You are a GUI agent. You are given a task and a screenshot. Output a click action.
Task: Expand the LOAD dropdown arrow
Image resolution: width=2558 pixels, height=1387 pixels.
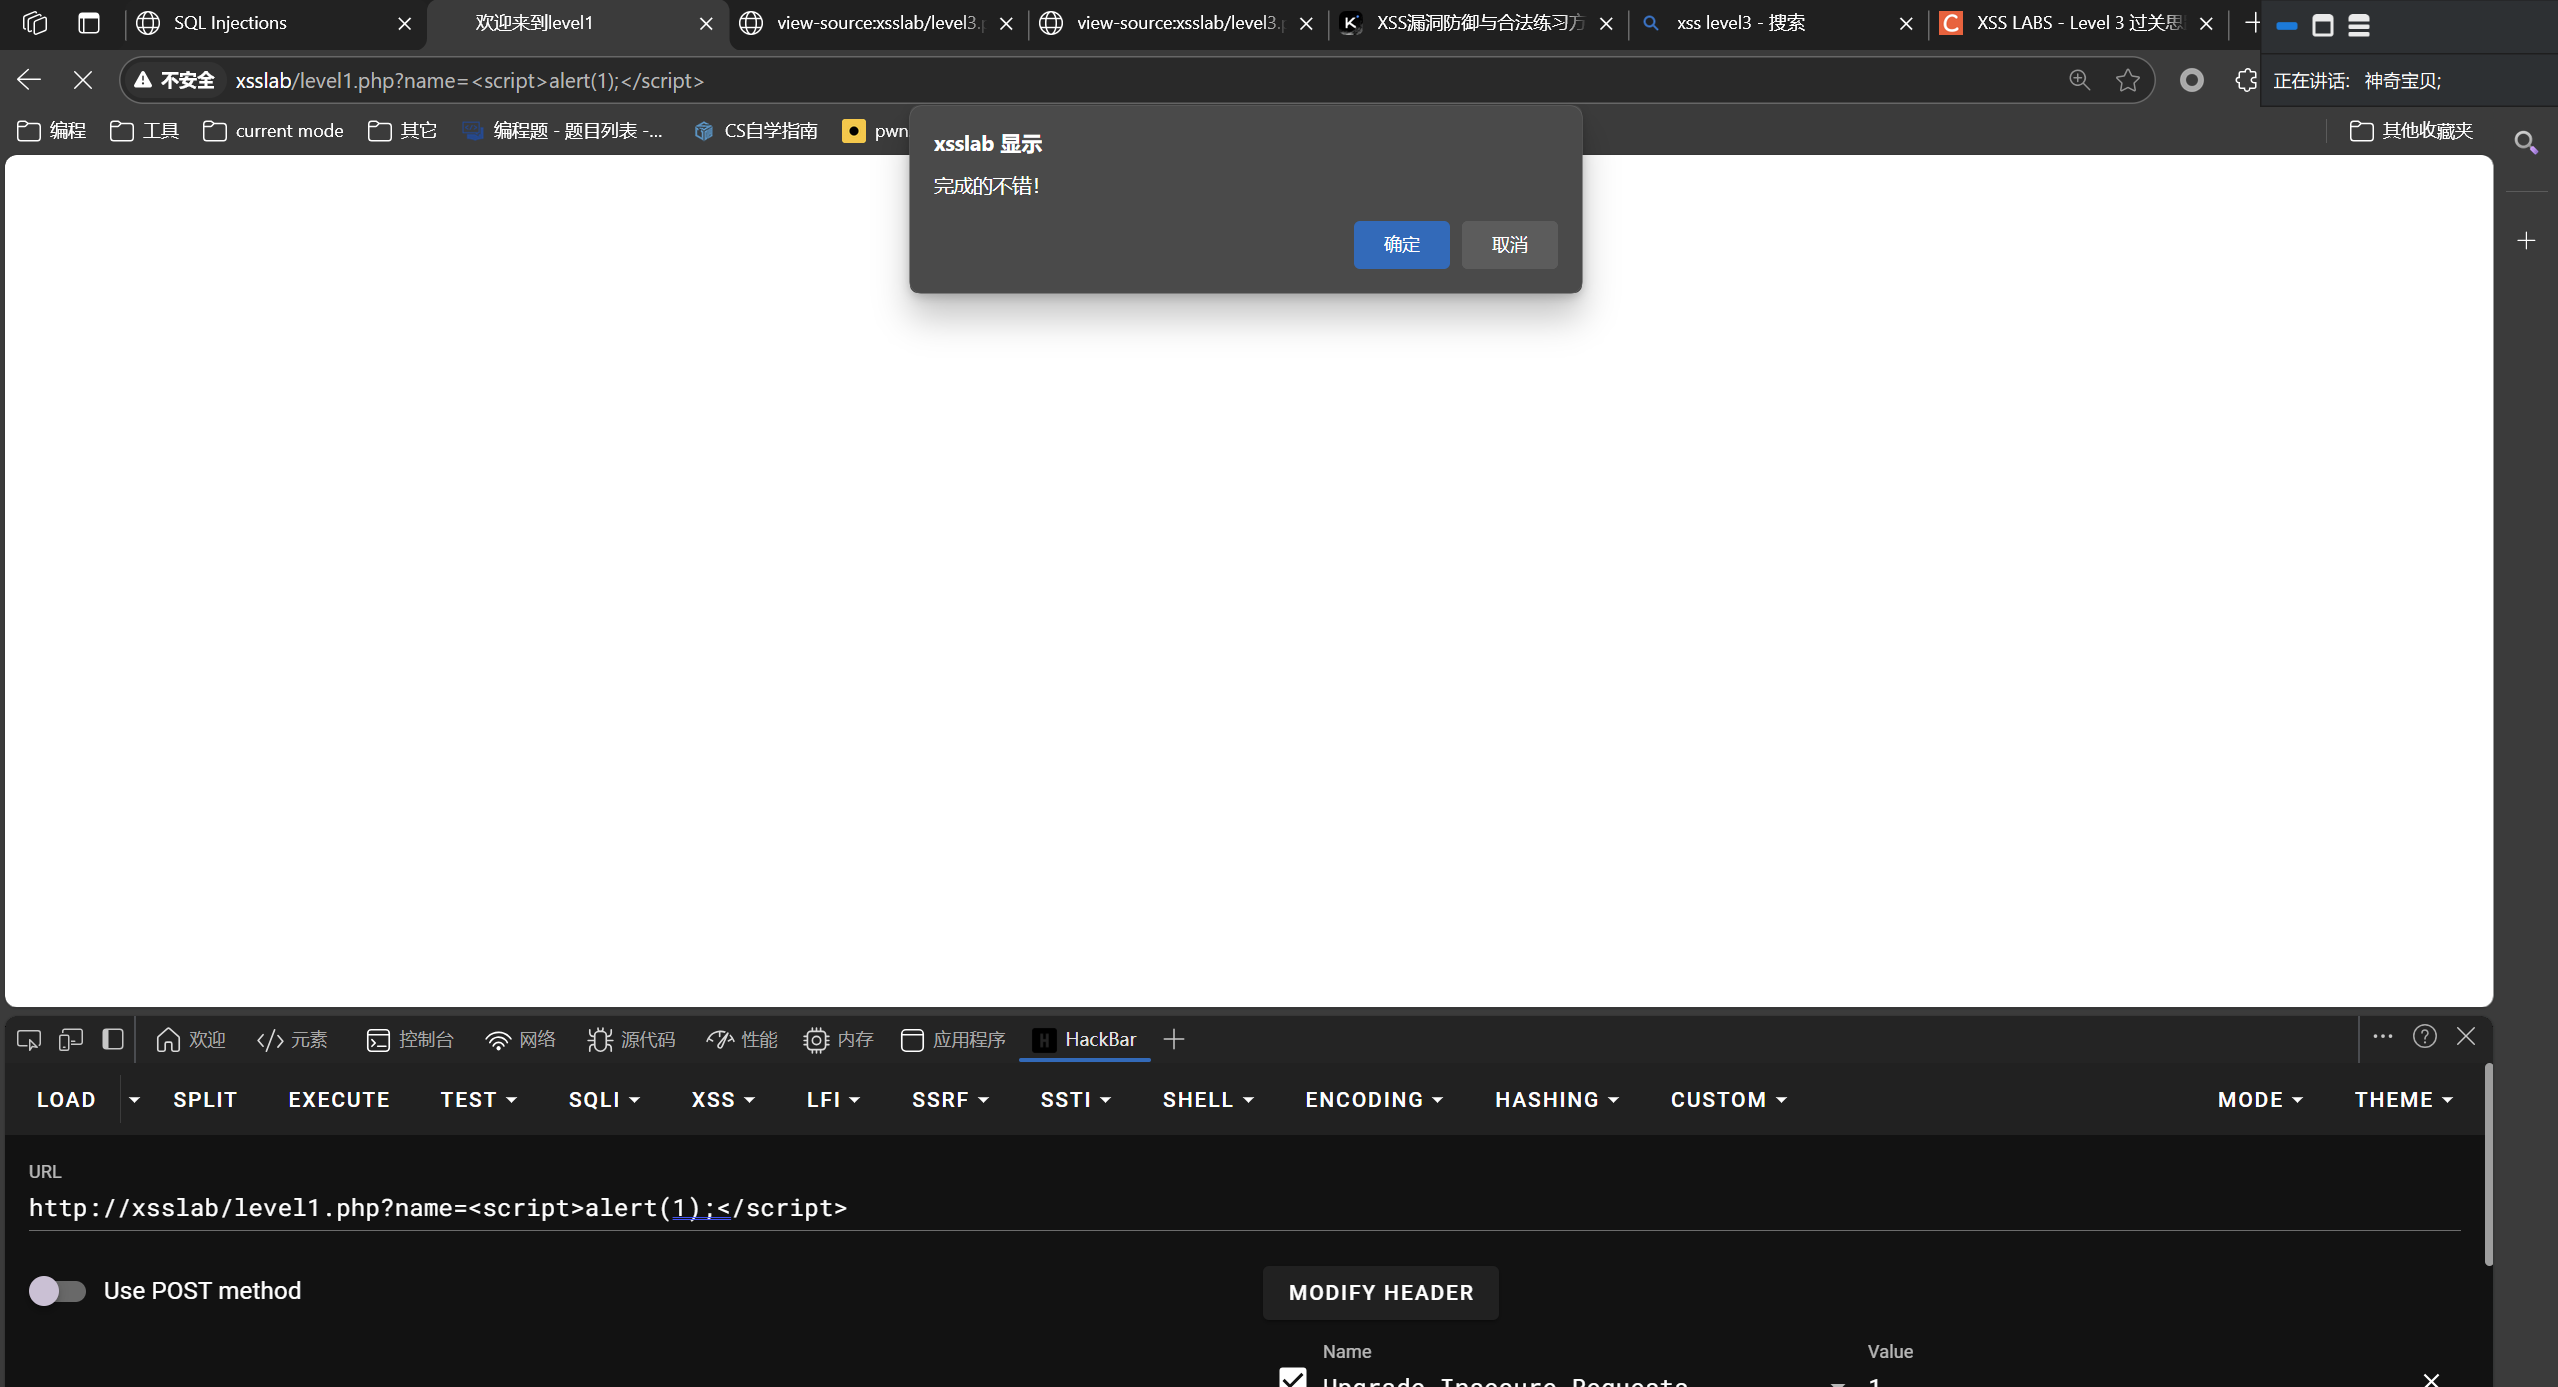point(134,1100)
